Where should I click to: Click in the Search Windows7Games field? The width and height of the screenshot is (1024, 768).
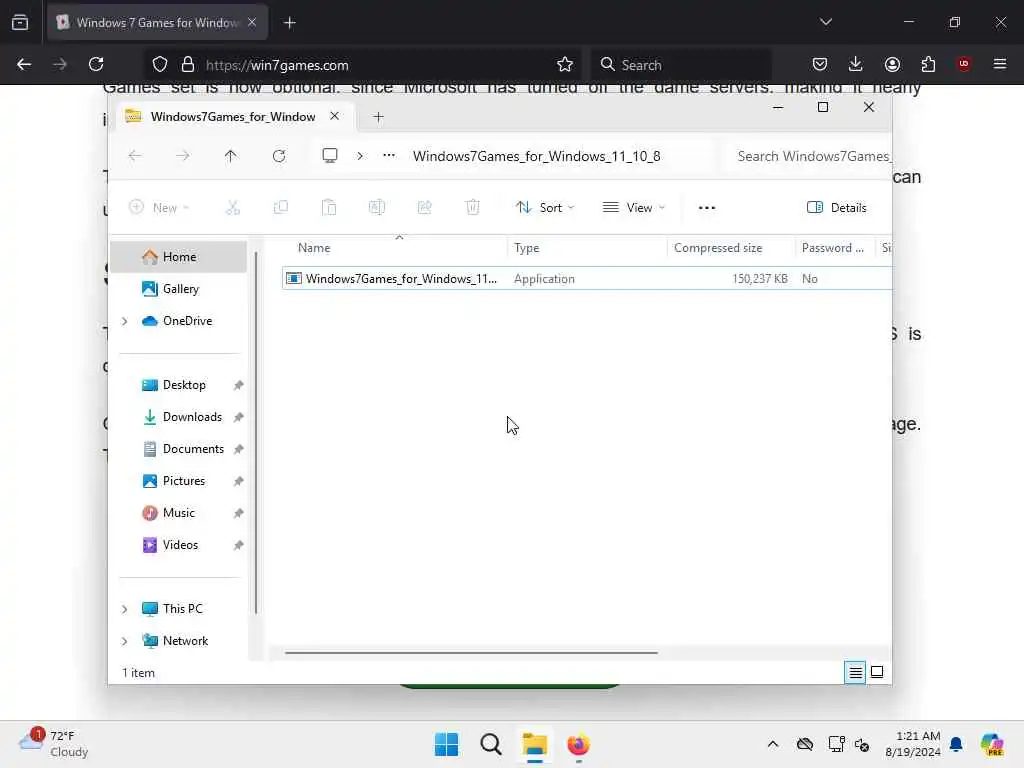point(812,156)
